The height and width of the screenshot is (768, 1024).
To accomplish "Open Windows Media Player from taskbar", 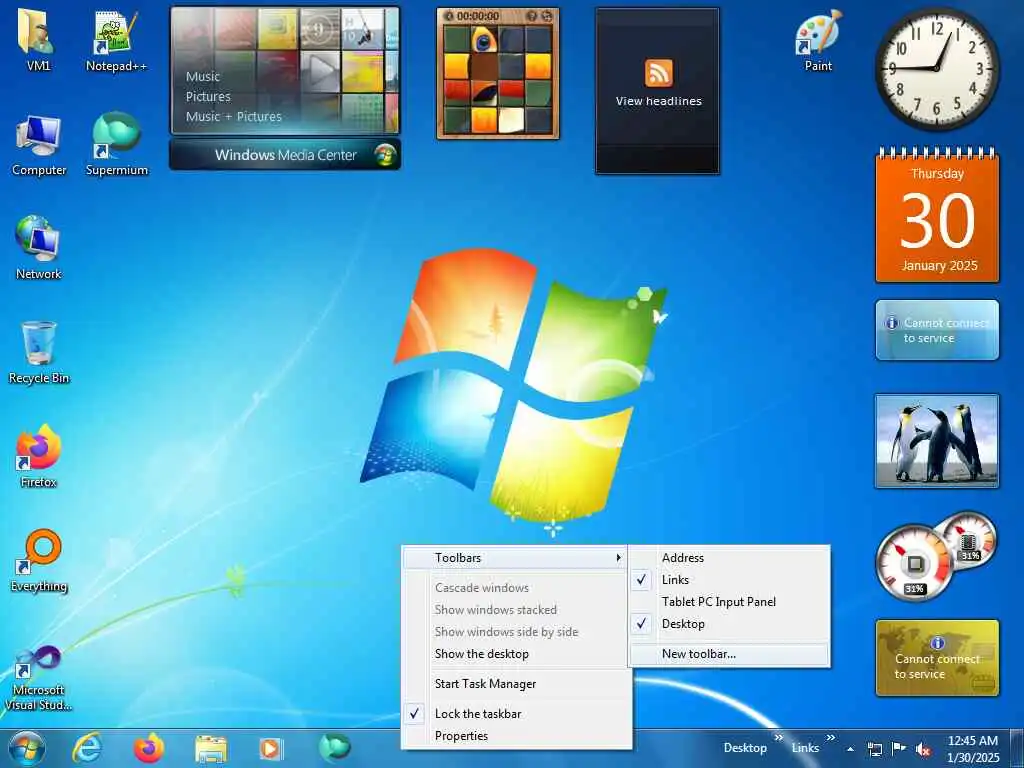I will click(270, 748).
